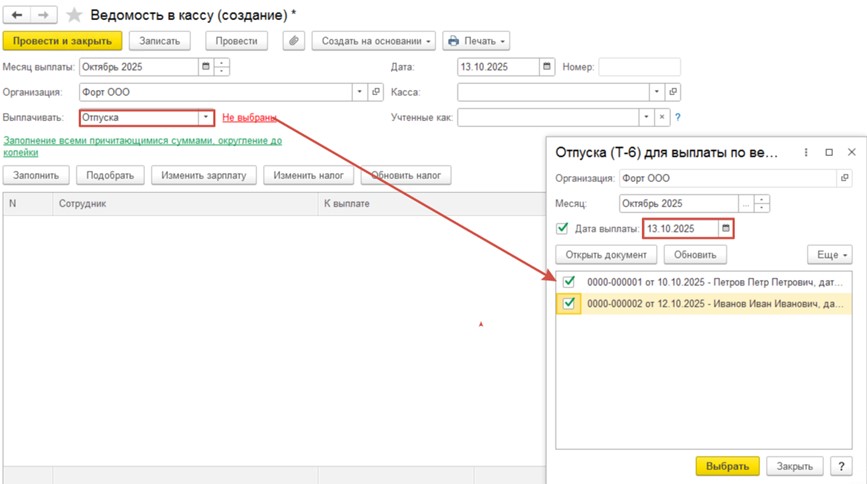Expand the Учтенные как dropdown
The image size is (867, 484).
point(647,117)
